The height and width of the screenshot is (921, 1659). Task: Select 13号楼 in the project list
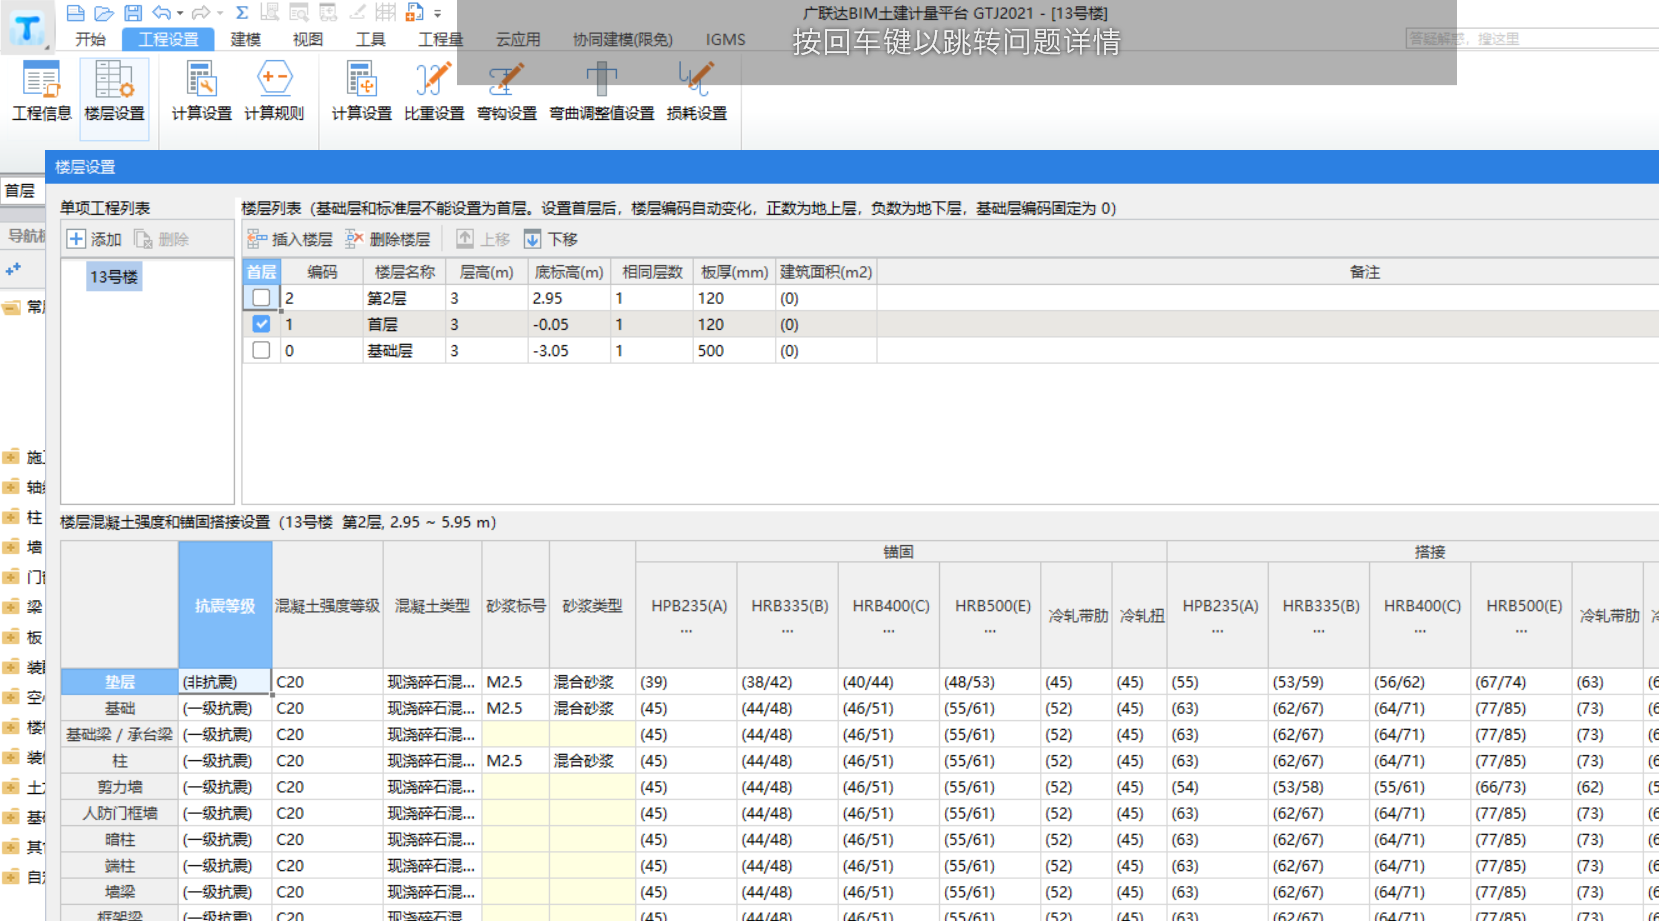click(x=114, y=277)
